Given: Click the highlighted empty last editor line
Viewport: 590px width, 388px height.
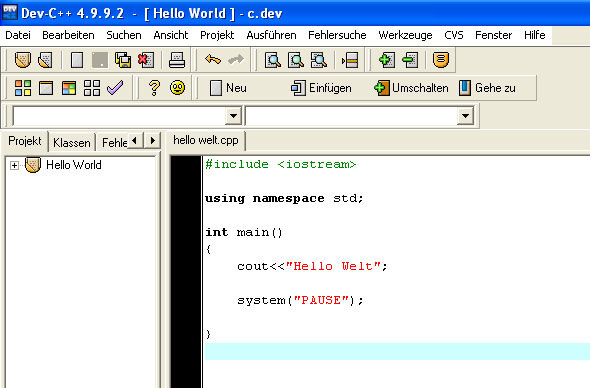Looking at the screenshot, I should pos(397,351).
